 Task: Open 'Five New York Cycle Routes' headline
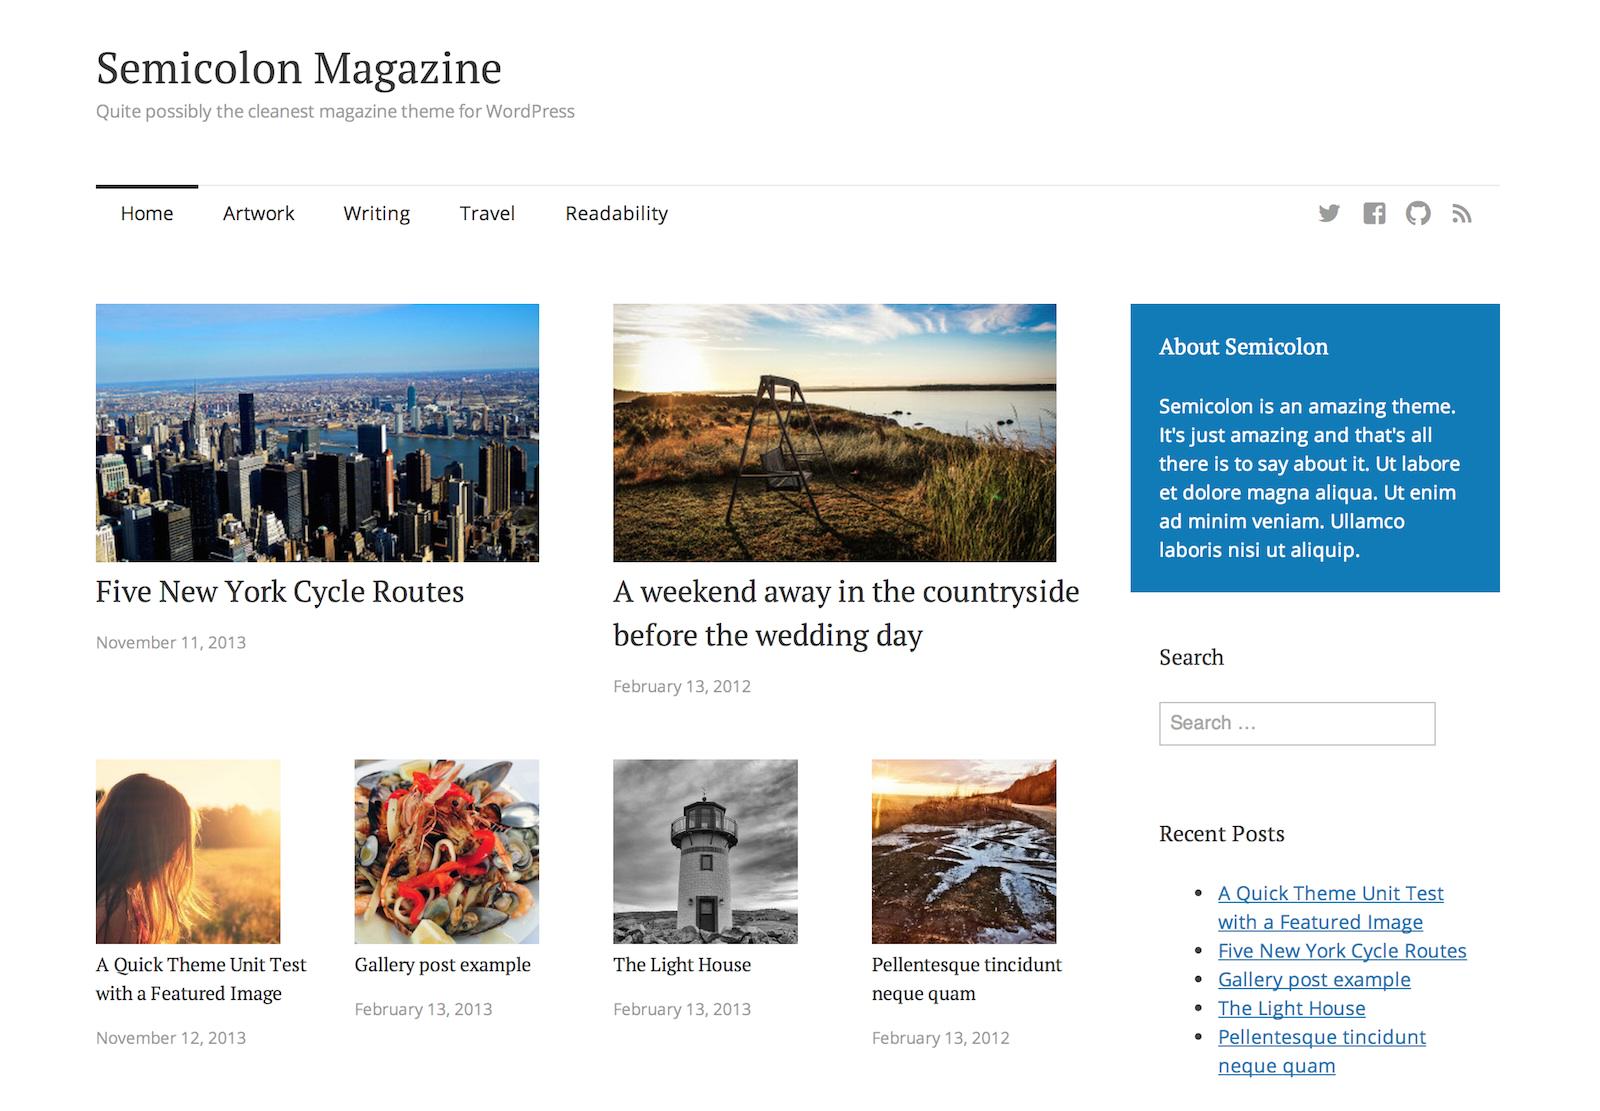(280, 592)
